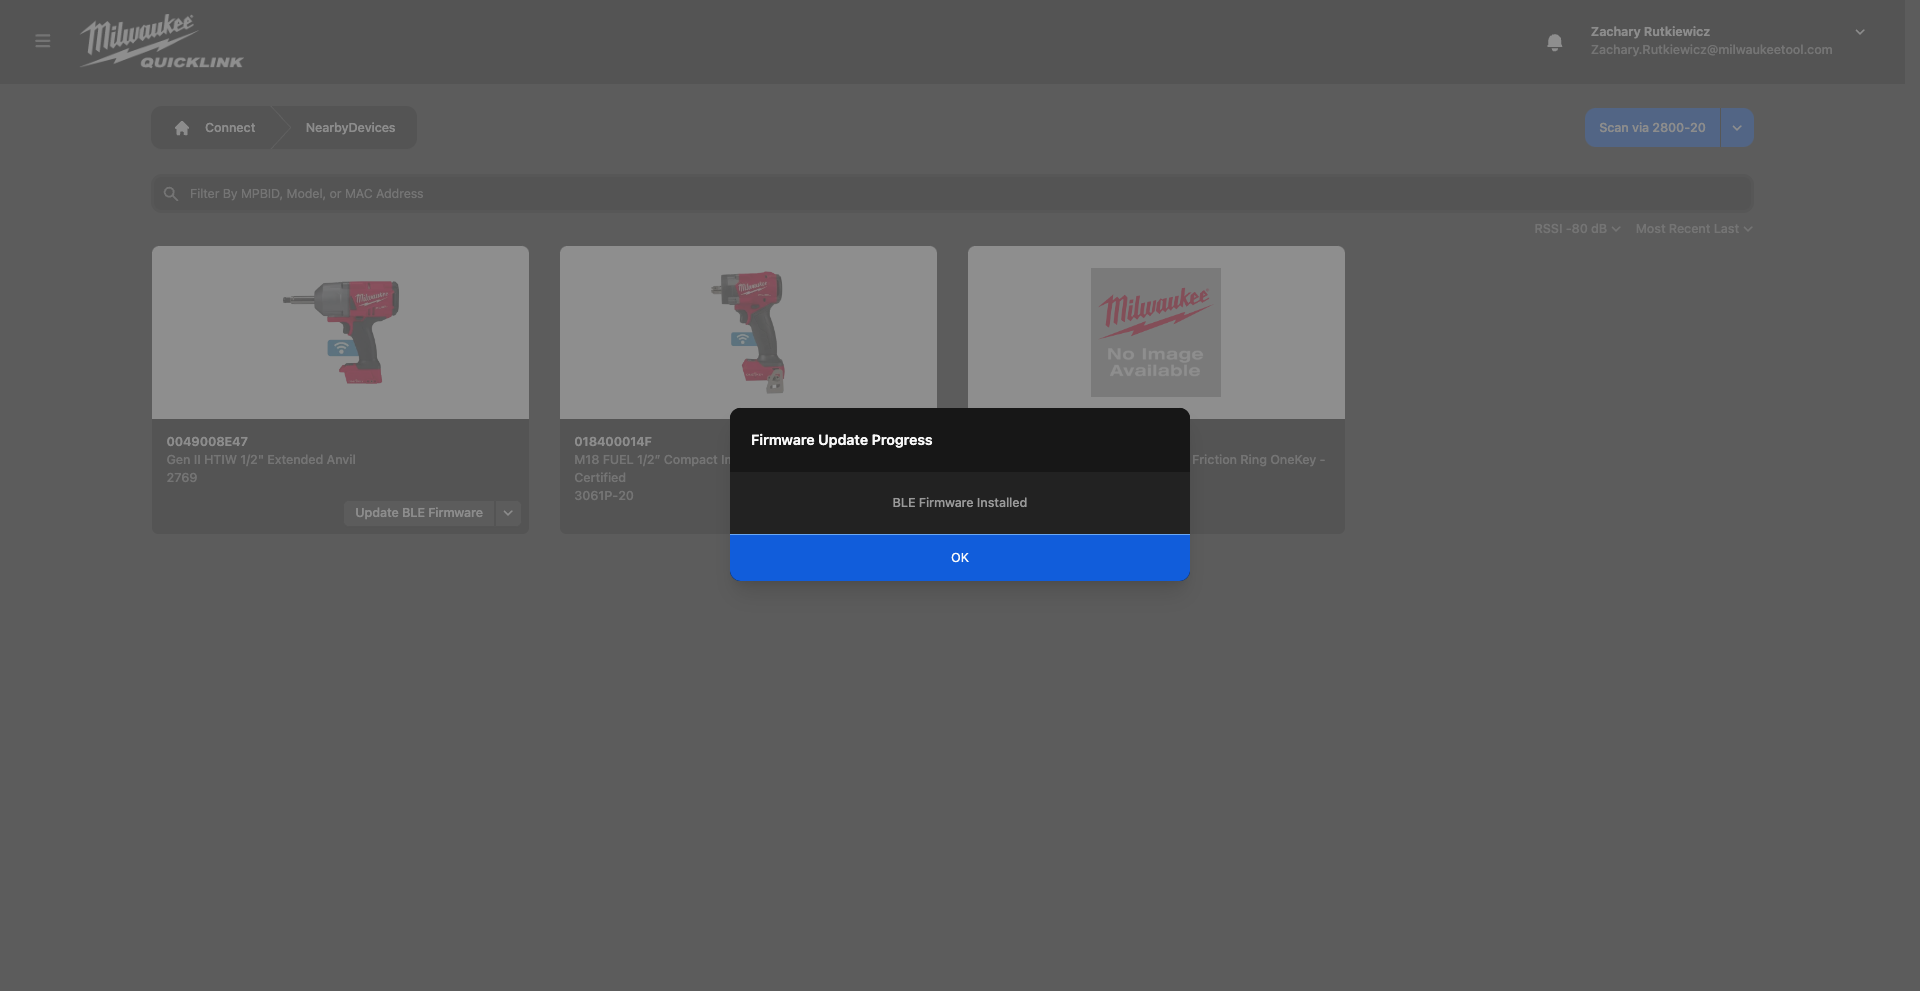Image resolution: width=1920 pixels, height=991 pixels.
Task: Click model number 2769
Action: (x=182, y=478)
